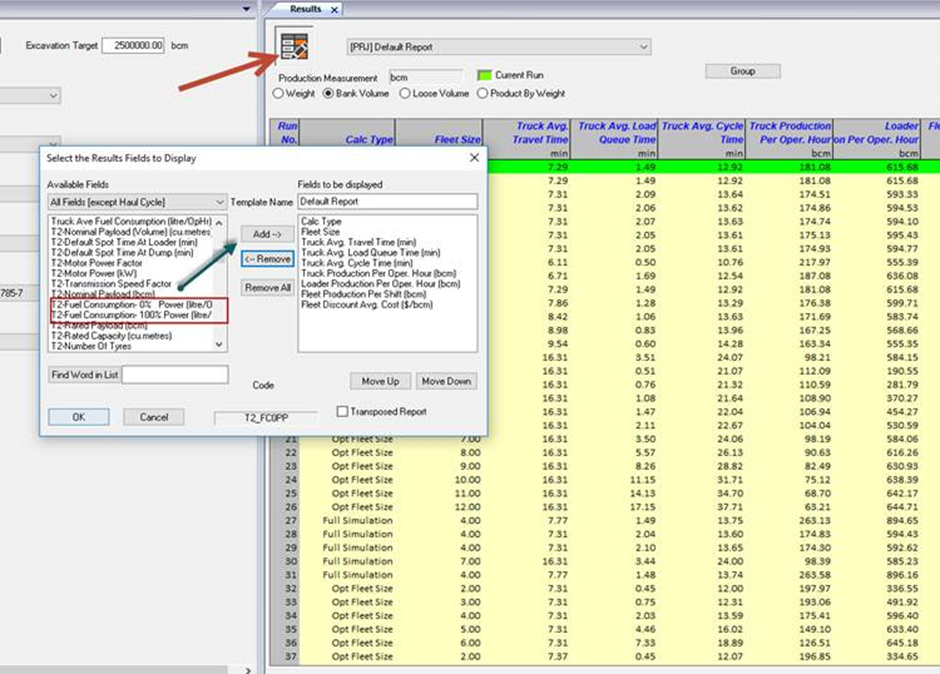Click the Excavation Target value field
940x674 pixels.
point(133,46)
